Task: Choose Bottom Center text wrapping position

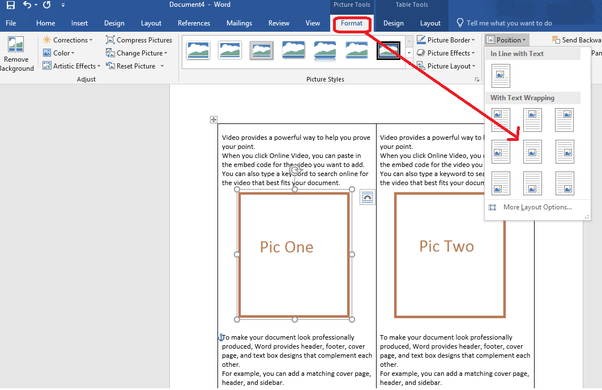Action: tap(533, 183)
